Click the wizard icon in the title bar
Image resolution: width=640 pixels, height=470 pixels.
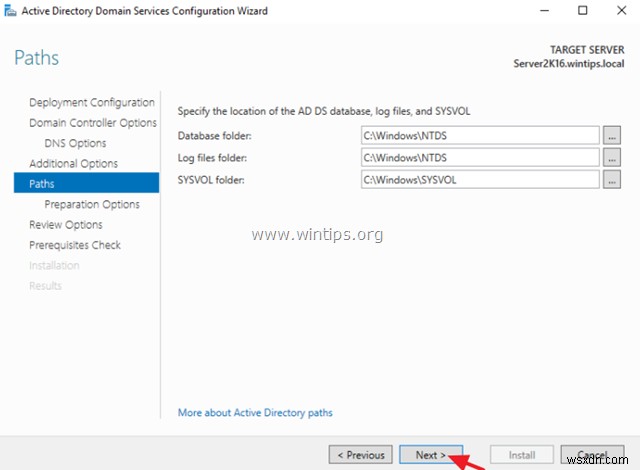[10, 11]
